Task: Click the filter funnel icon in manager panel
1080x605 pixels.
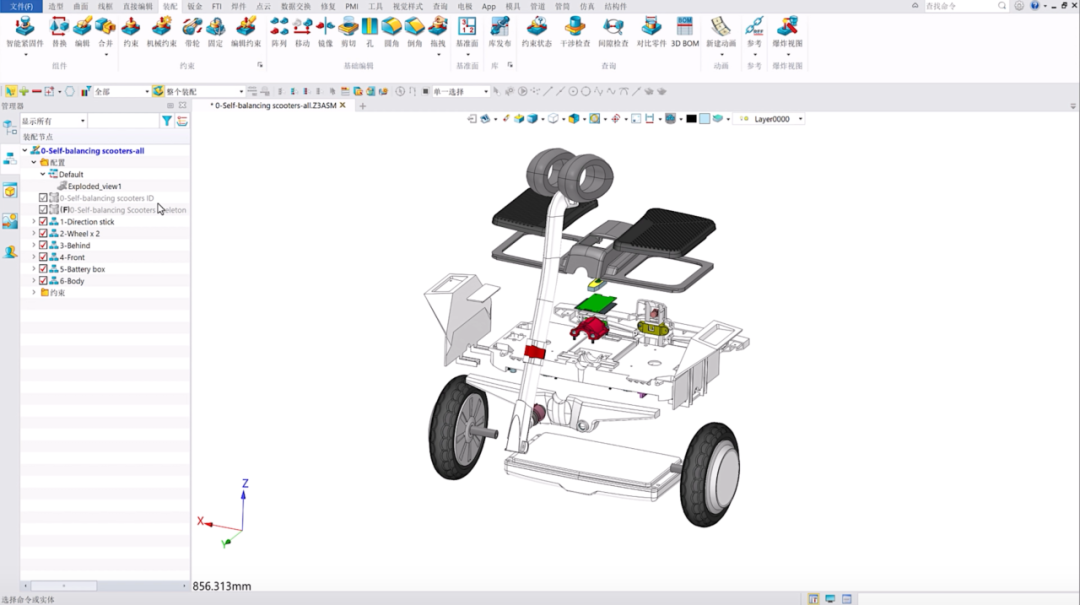Action: click(x=167, y=121)
